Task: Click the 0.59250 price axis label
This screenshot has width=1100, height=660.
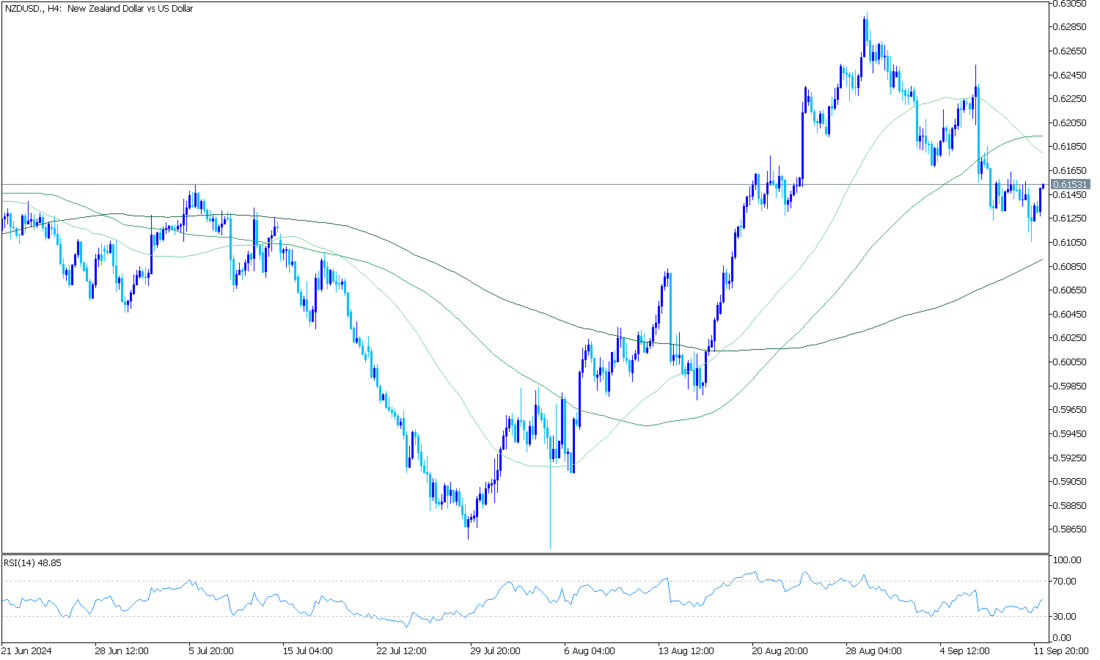Action: click(x=1070, y=458)
